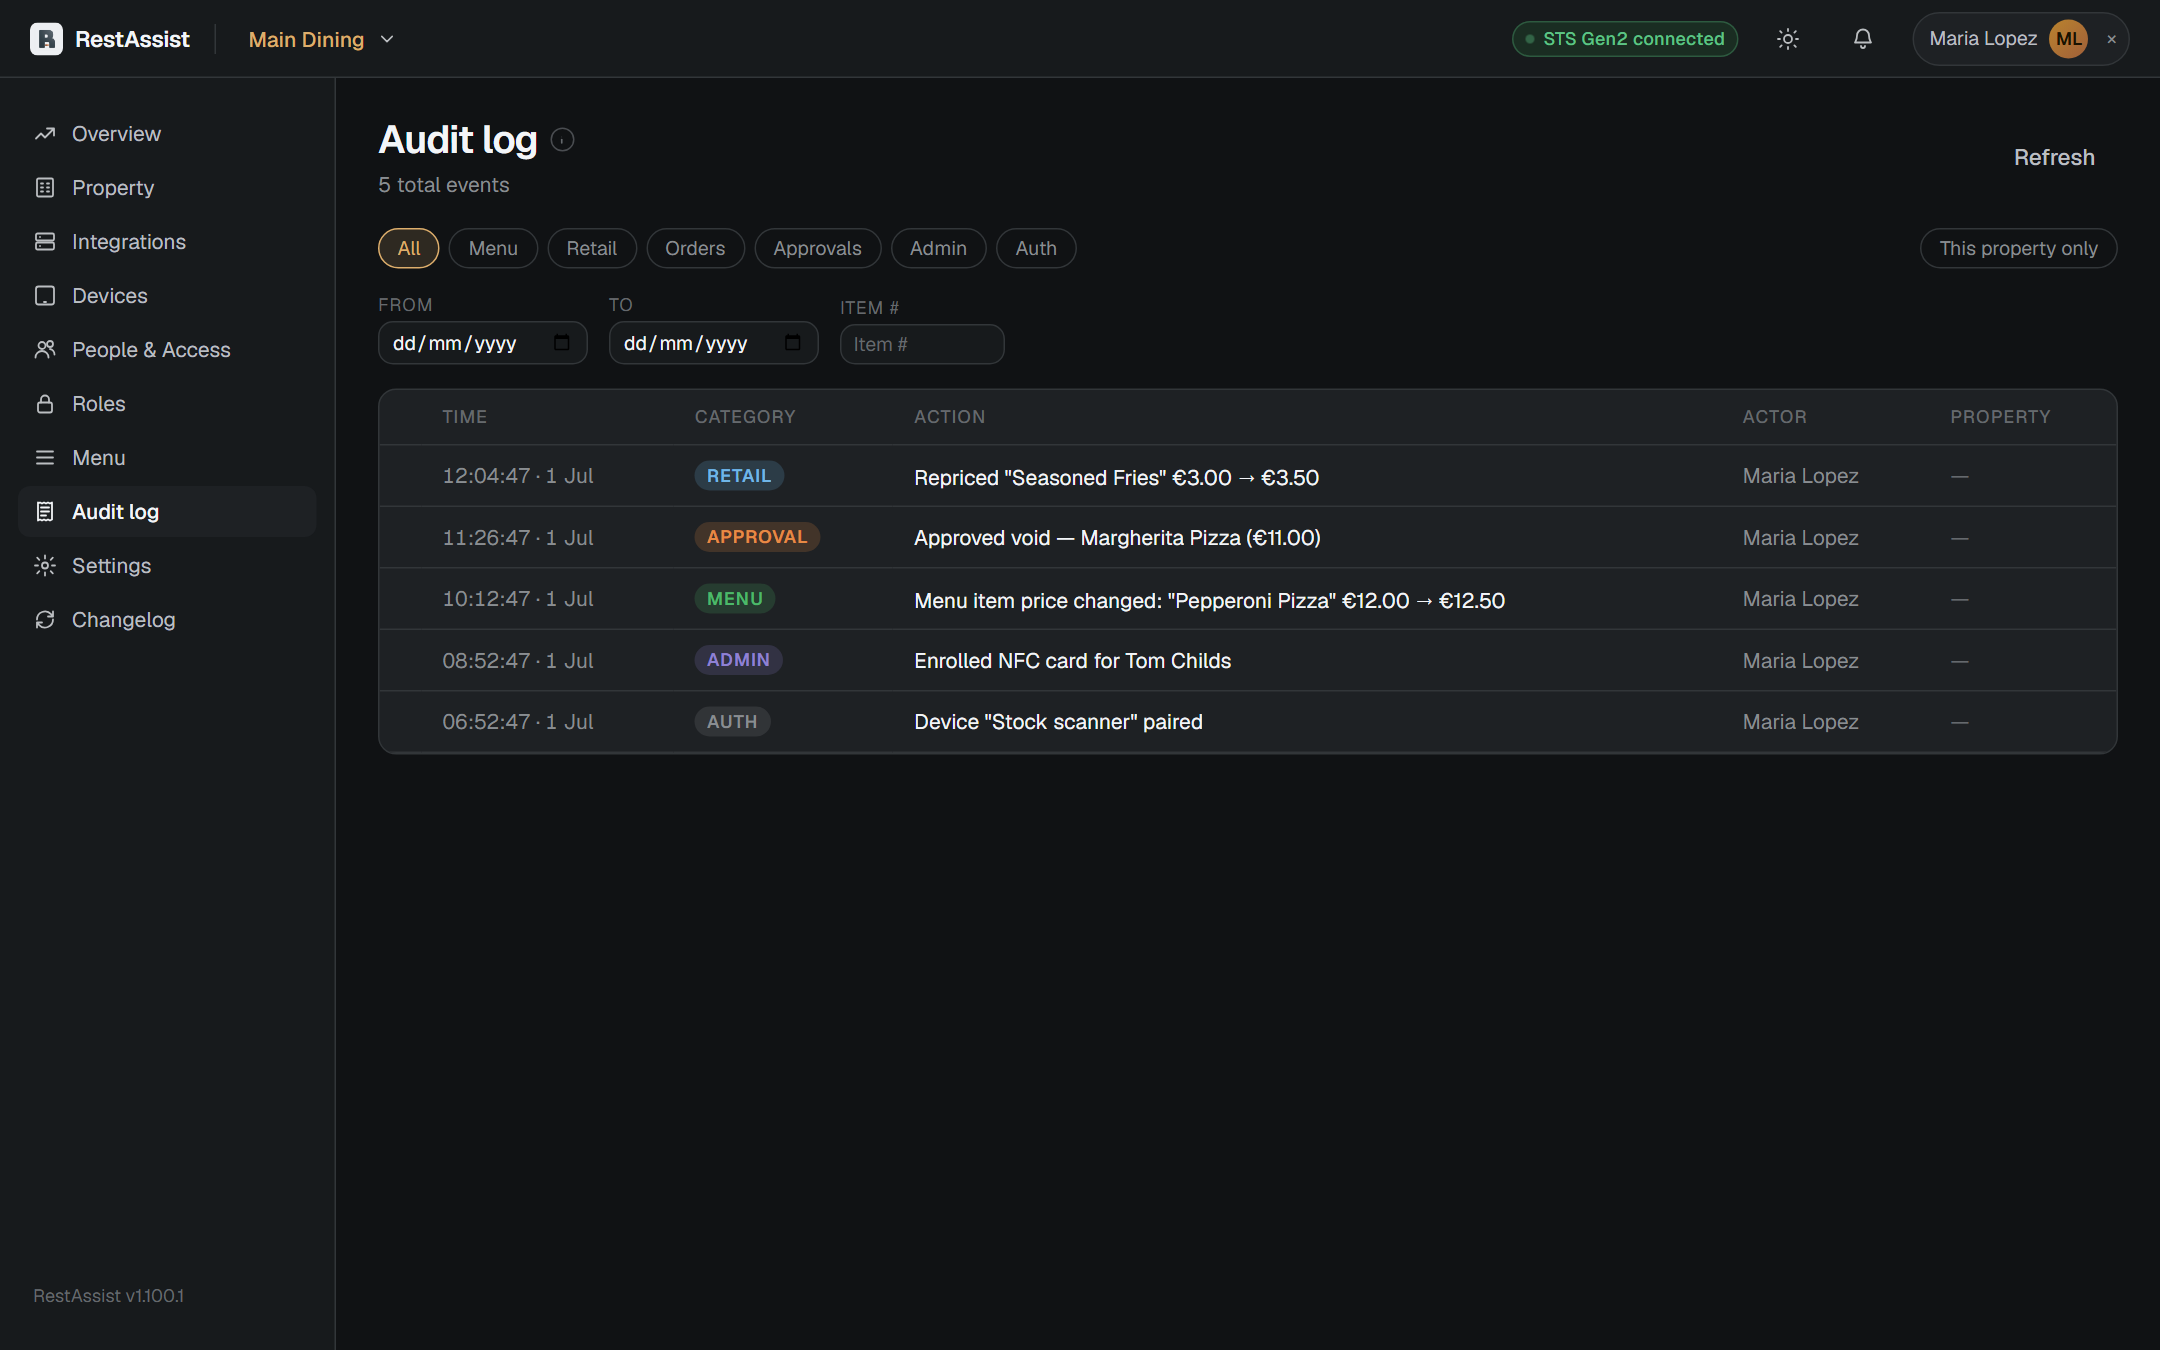Click the RestAssist logo icon
The height and width of the screenshot is (1350, 2160).
click(x=46, y=39)
